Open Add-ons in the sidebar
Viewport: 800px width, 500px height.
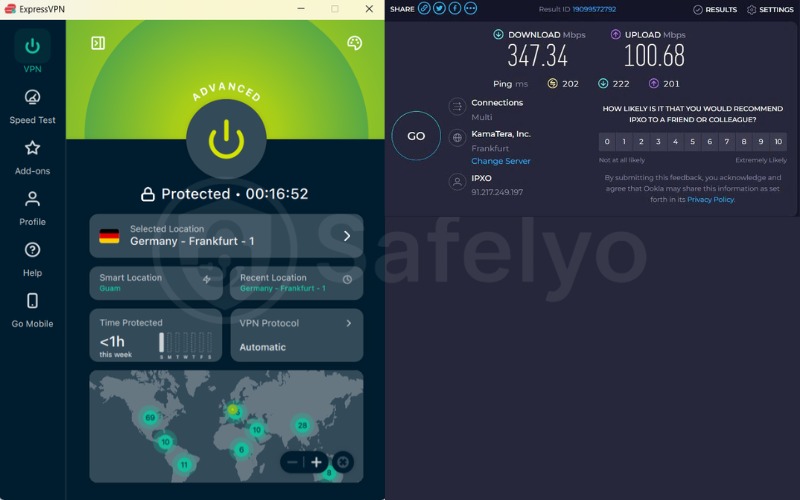(32, 157)
